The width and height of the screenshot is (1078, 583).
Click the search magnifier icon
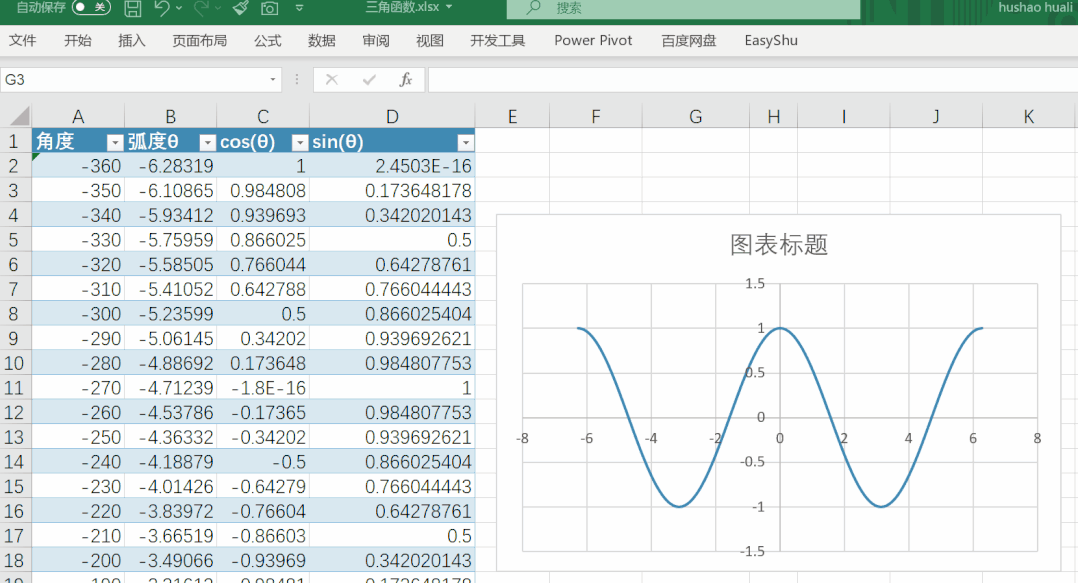coord(534,8)
